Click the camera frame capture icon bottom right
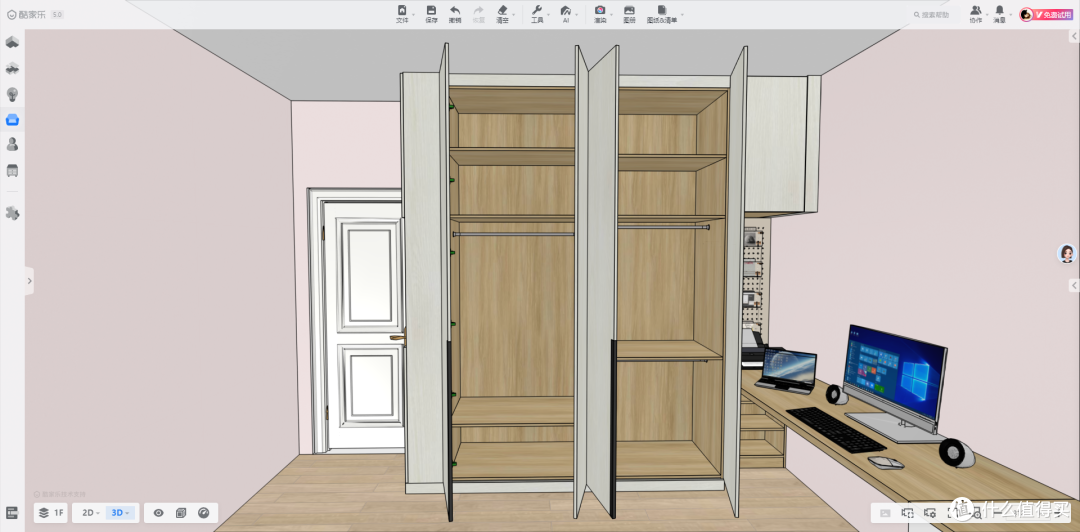Screen dimensions: 1080x532 coord(908,513)
